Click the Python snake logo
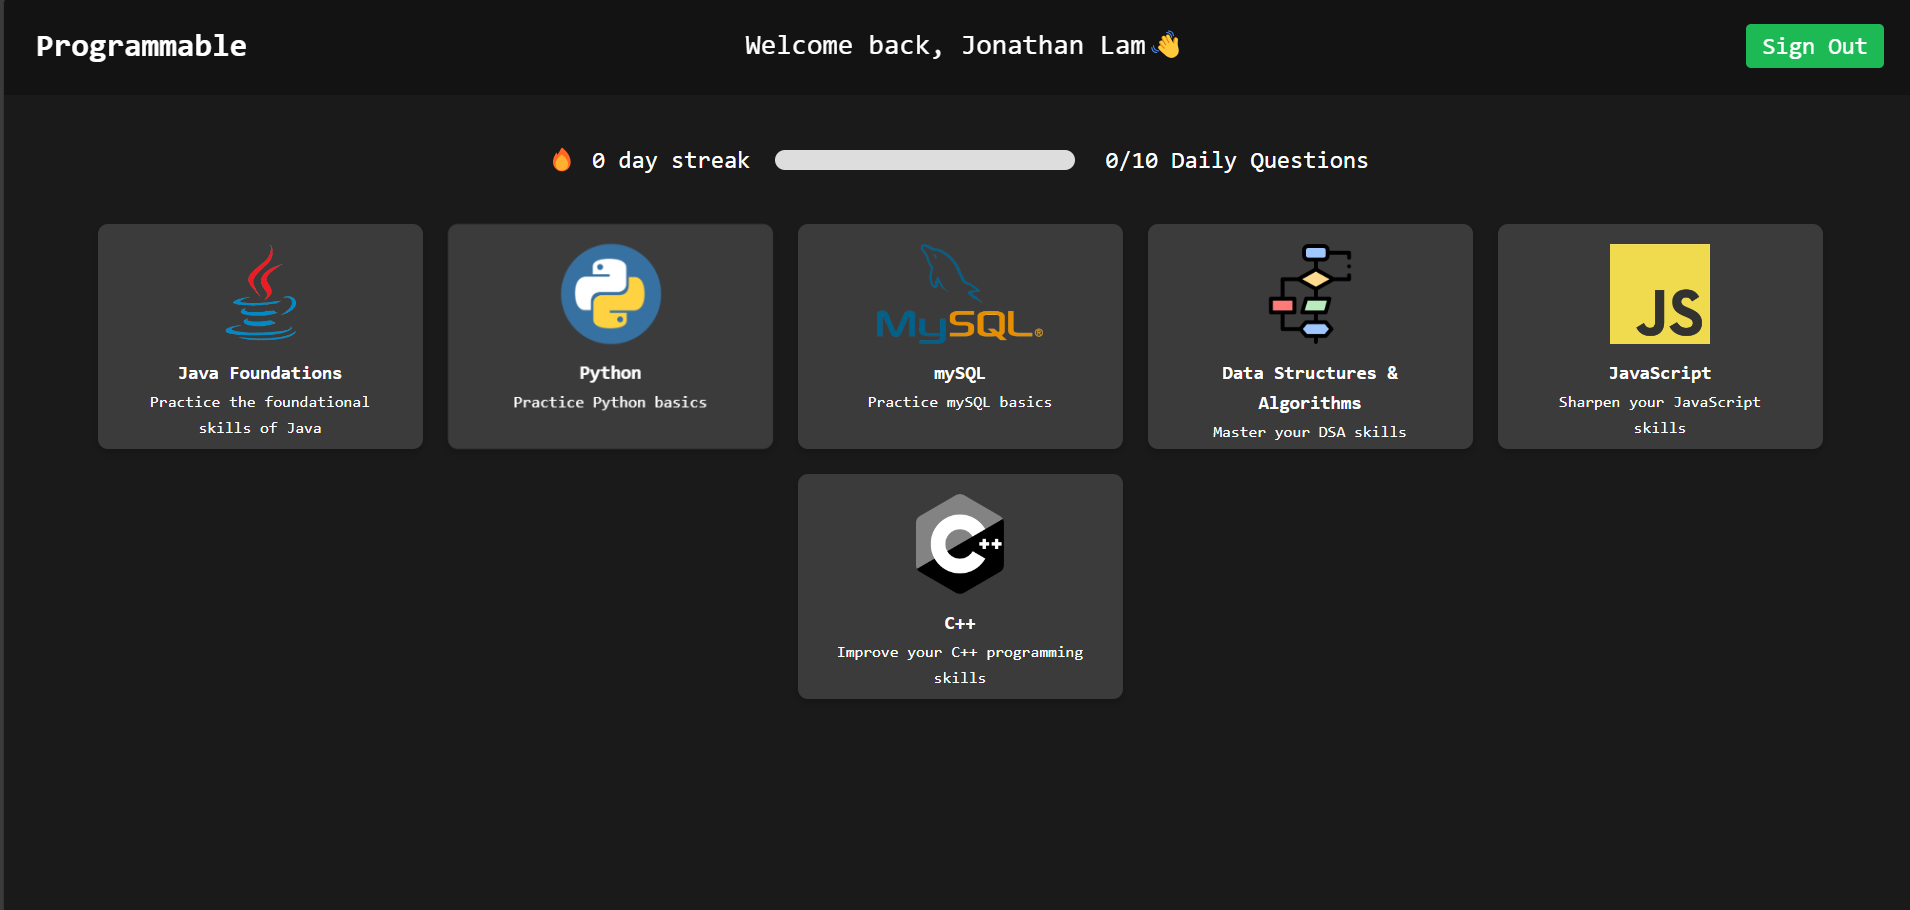The height and width of the screenshot is (910, 1910). point(610,294)
